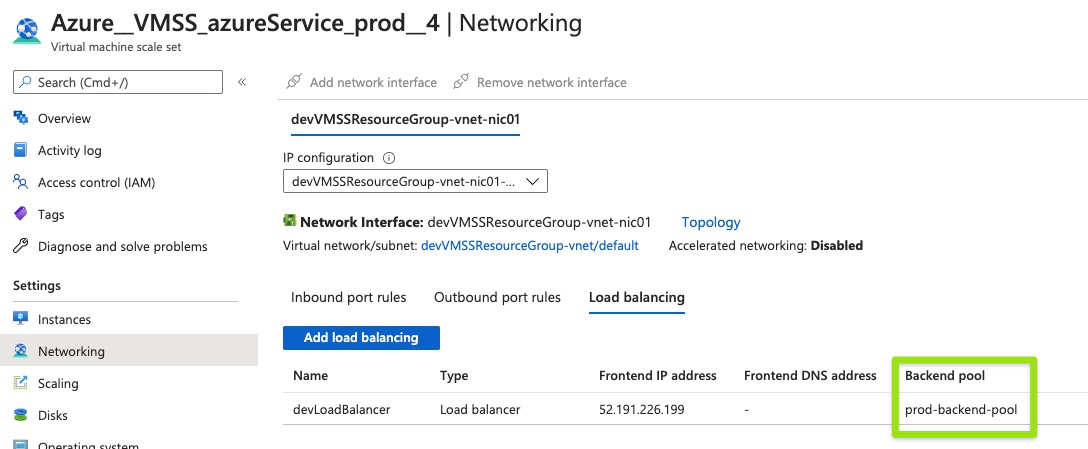Screen dimensions: 1088x449
Task: Open Activity log in sidebar
Action: [69, 151]
